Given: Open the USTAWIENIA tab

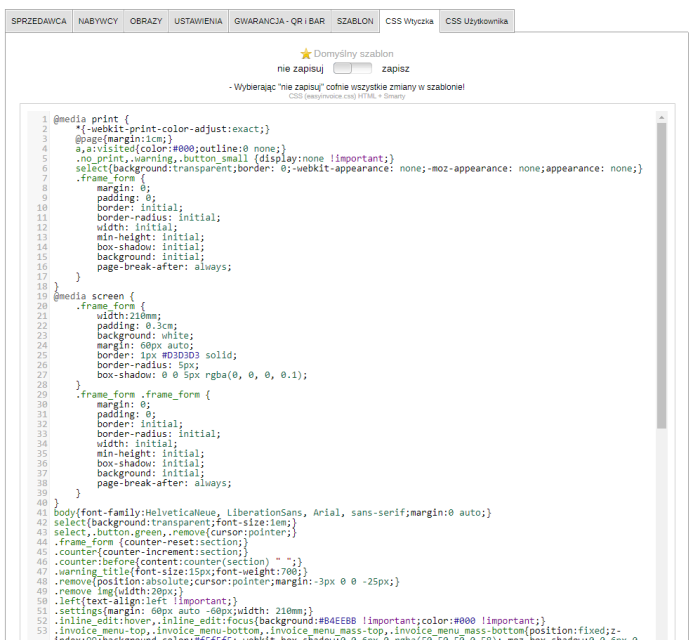Looking at the screenshot, I should 198,21.
